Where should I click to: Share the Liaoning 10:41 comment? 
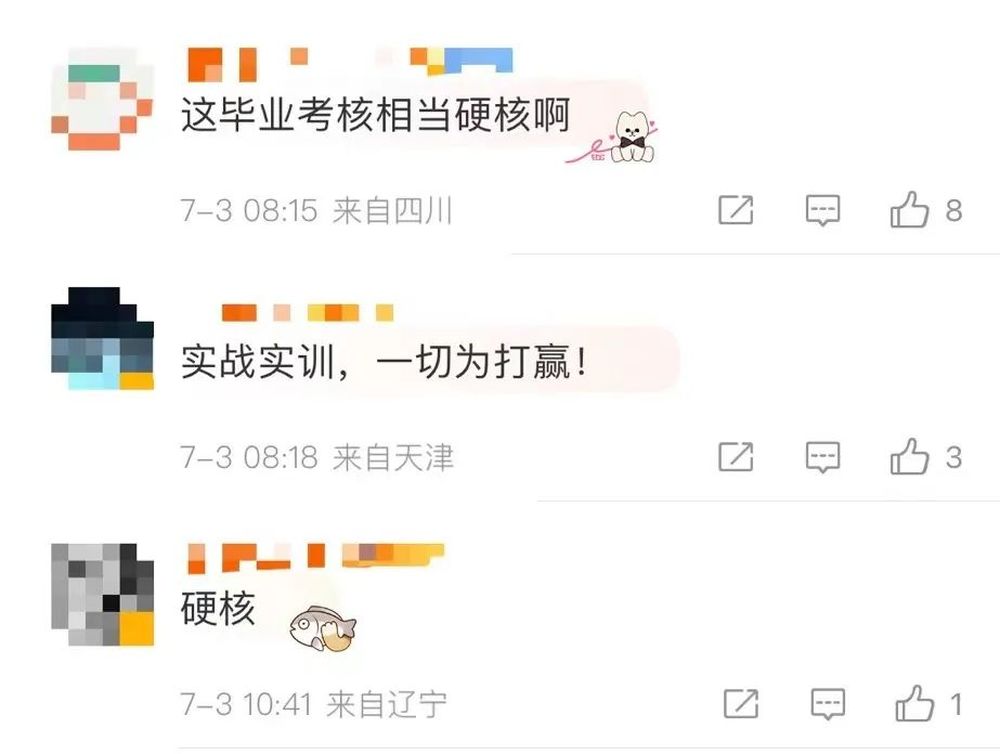(741, 703)
